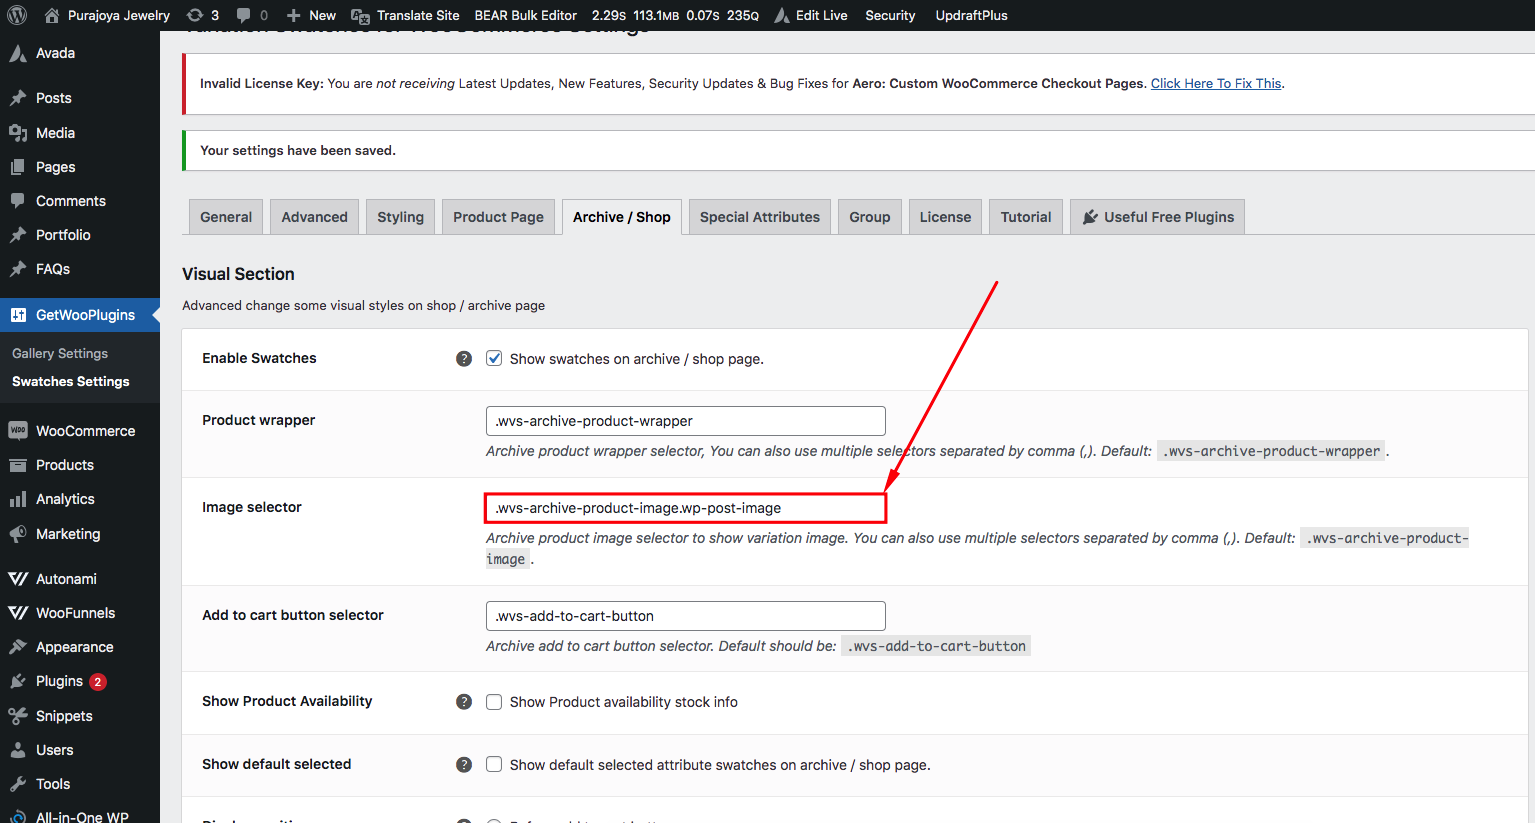
Task: Click the WooFunnels sidebar icon
Action: tap(18, 613)
